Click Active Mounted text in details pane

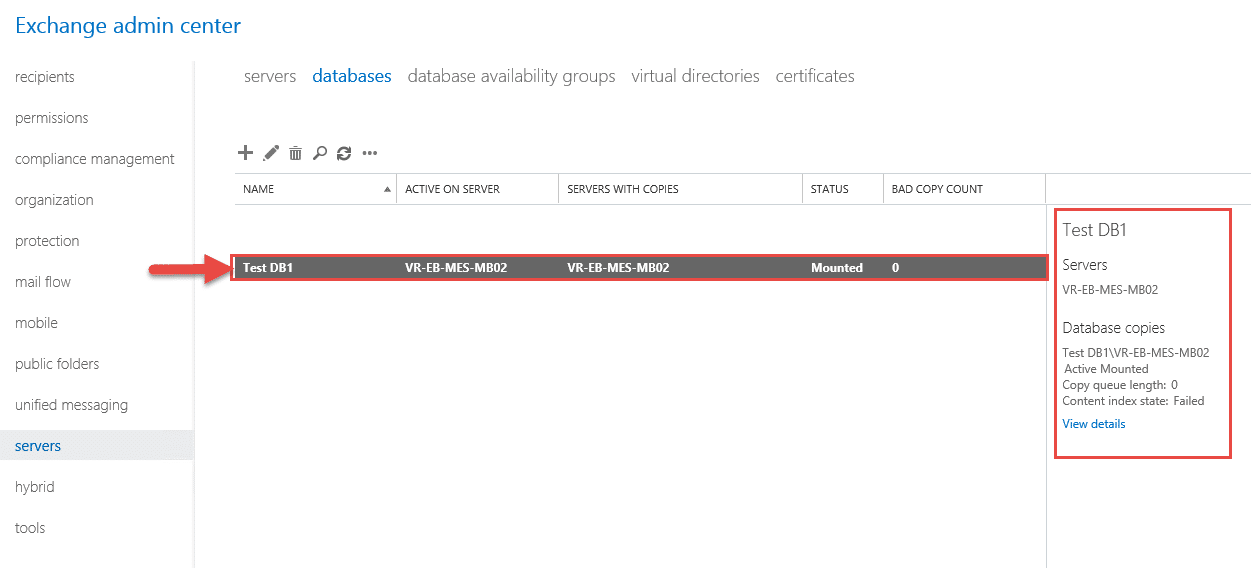pos(1106,369)
